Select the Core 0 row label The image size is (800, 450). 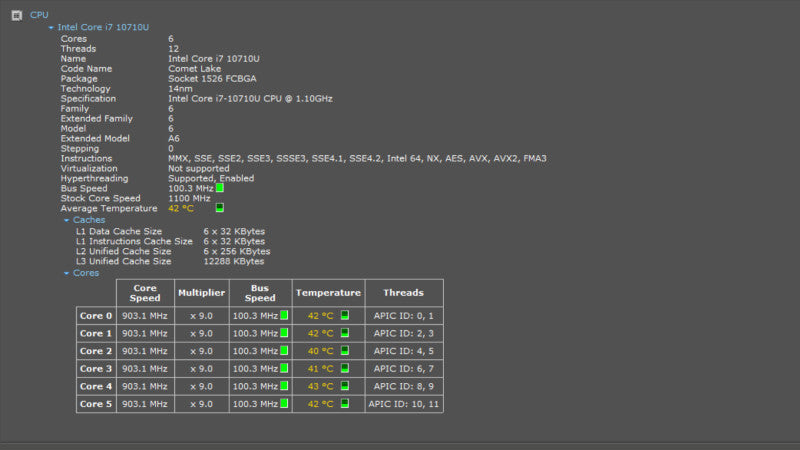96,316
